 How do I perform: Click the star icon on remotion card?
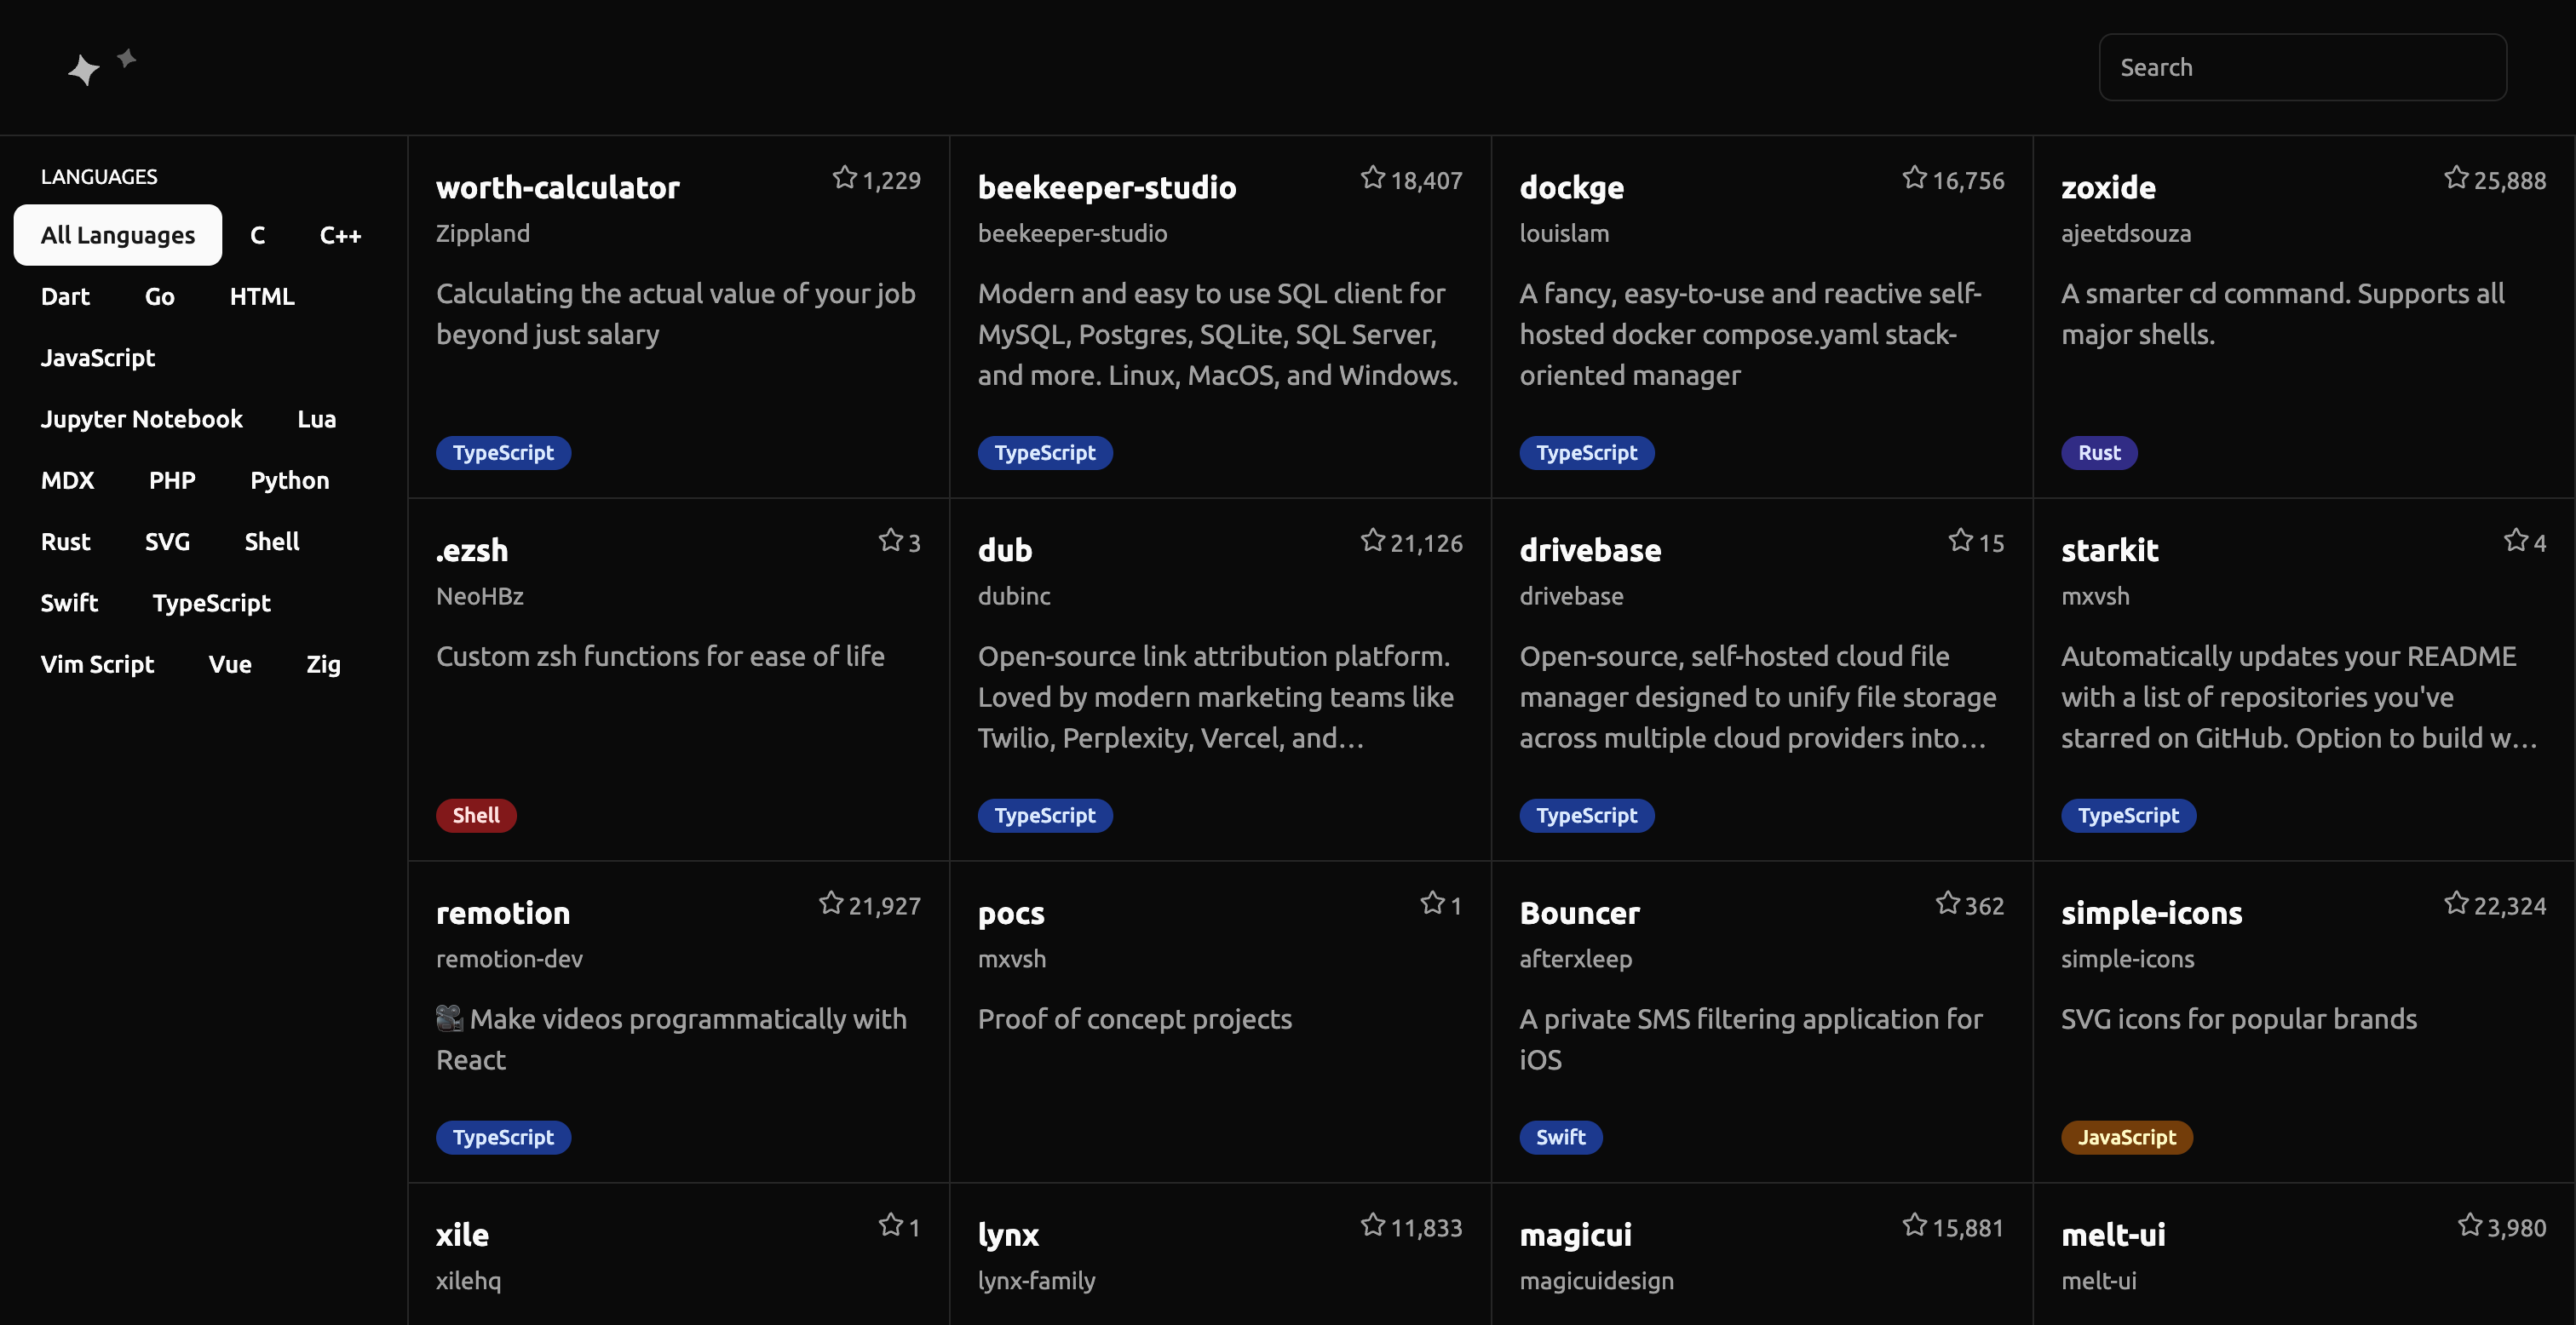(831, 904)
